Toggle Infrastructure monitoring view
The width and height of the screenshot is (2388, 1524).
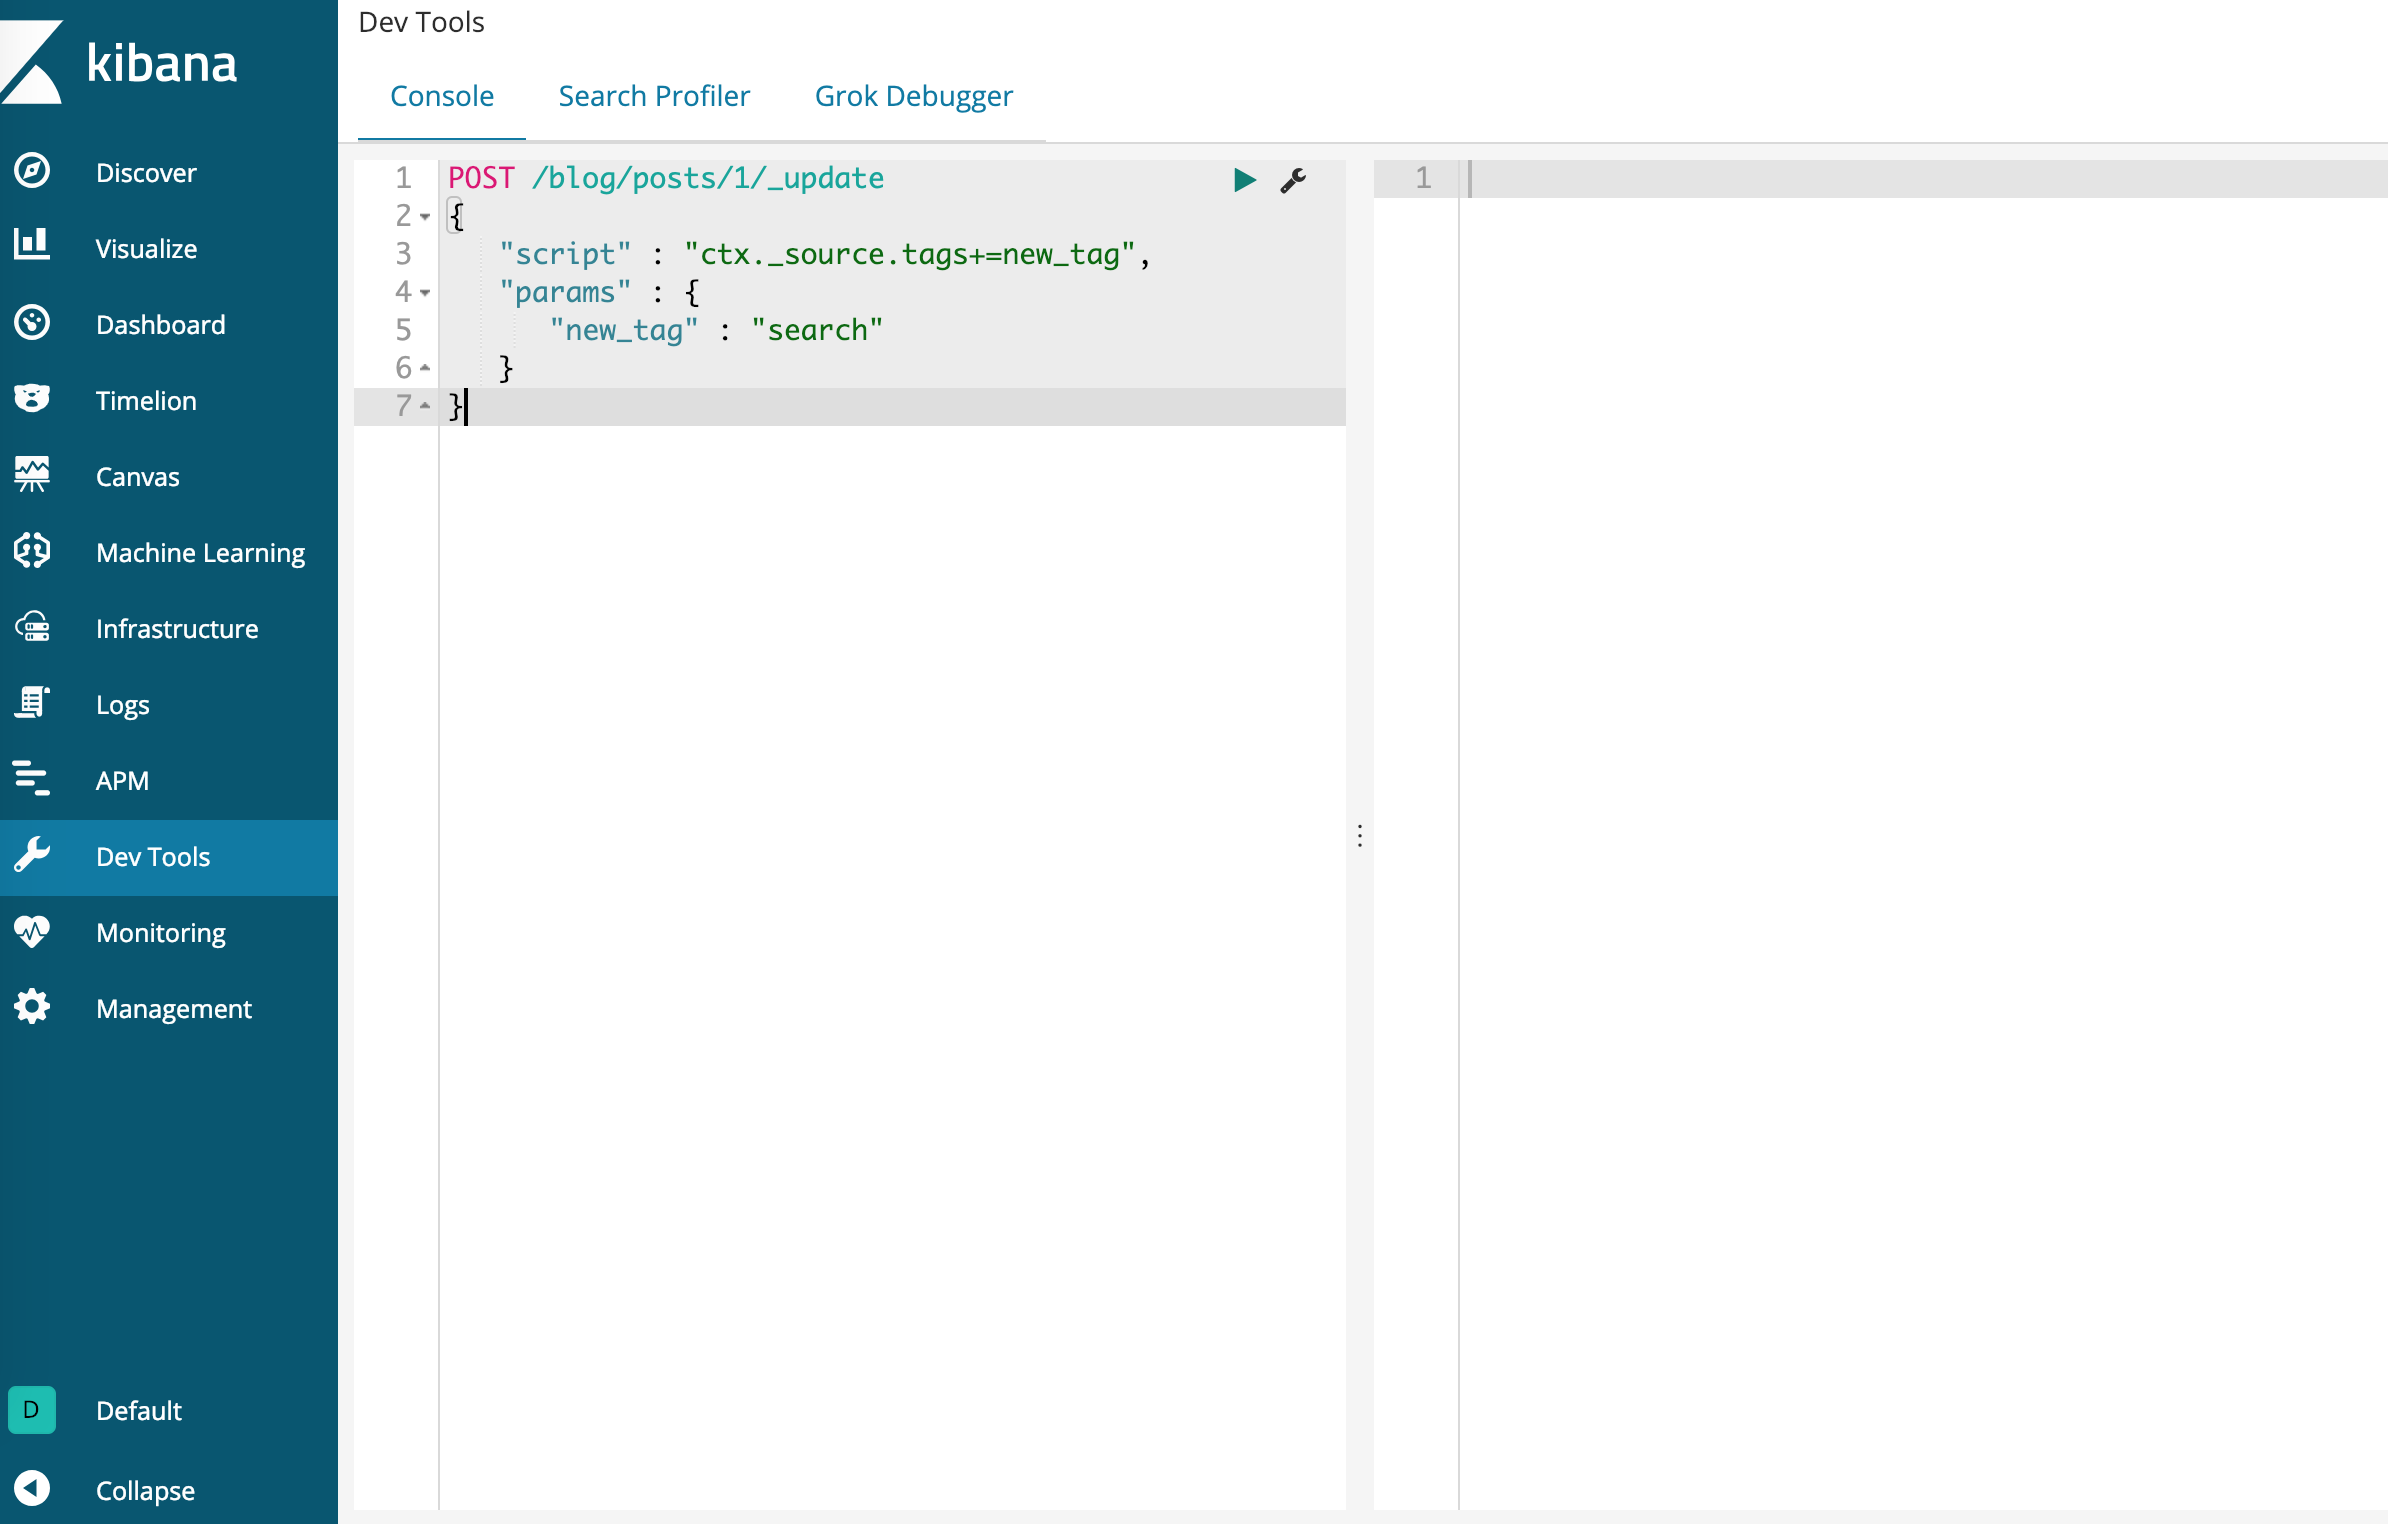[176, 628]
